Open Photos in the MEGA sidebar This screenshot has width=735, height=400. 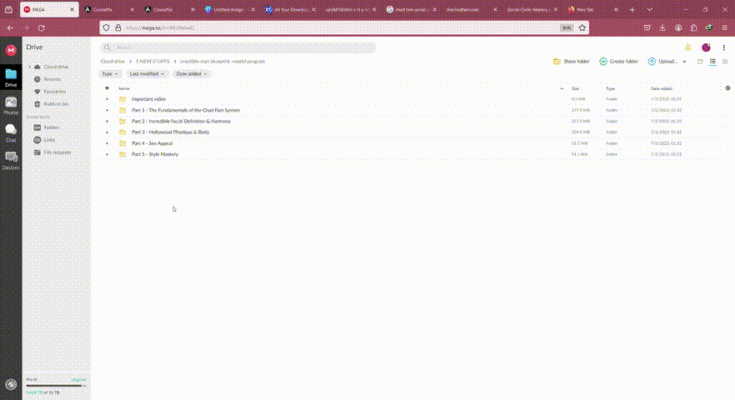(11, 104)
